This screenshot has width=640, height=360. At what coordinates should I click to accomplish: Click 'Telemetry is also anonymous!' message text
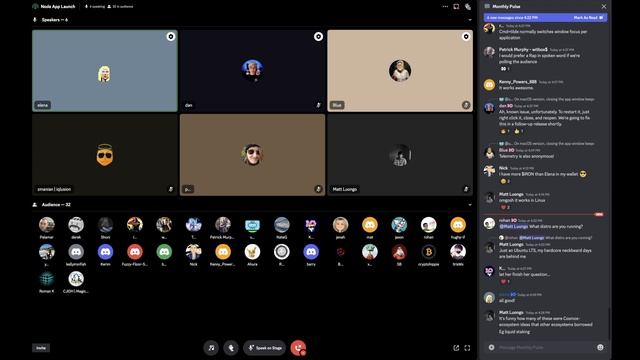tap(526, 156)
